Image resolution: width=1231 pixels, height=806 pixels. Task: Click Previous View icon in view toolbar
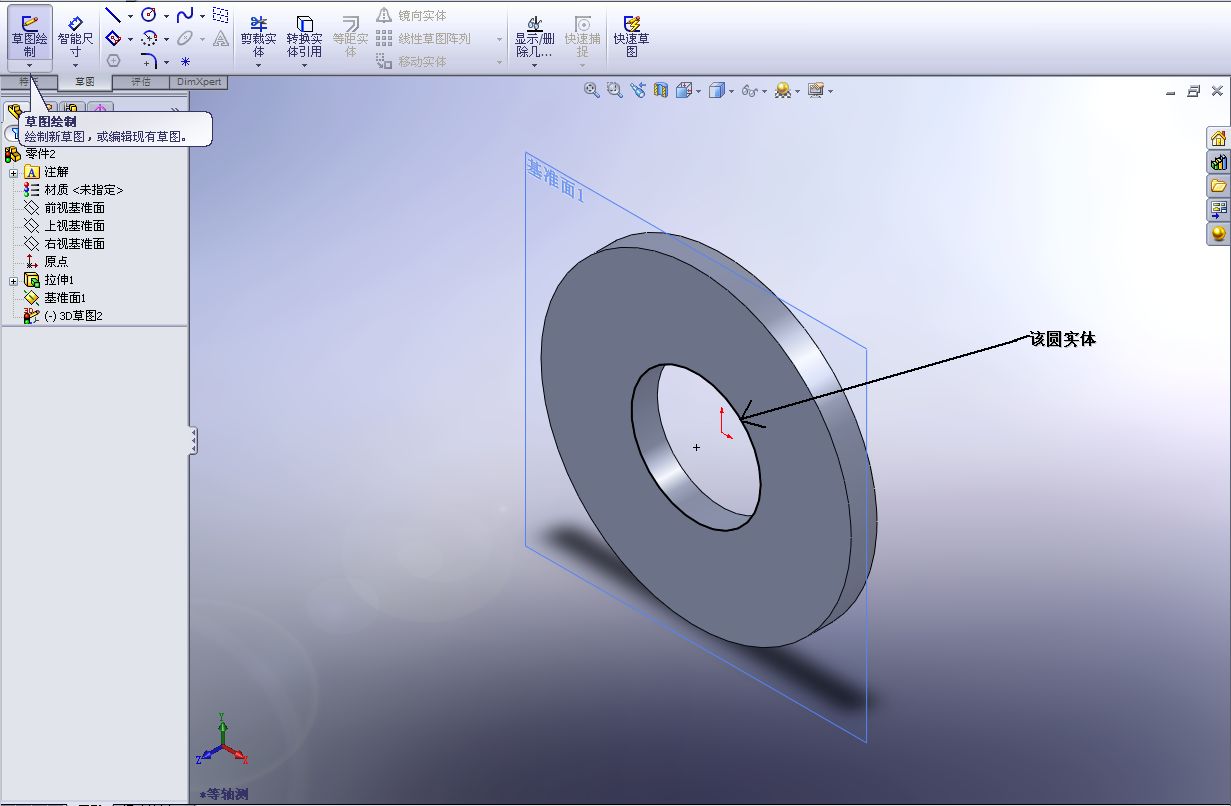pos(637,90)
